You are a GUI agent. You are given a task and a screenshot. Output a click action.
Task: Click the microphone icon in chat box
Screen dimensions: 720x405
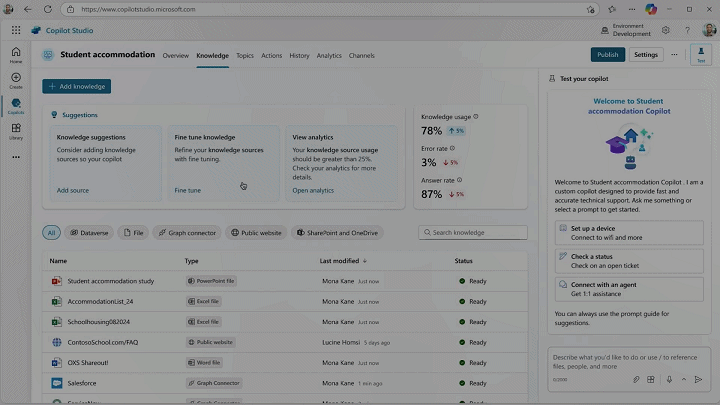(x=669, y=379)
